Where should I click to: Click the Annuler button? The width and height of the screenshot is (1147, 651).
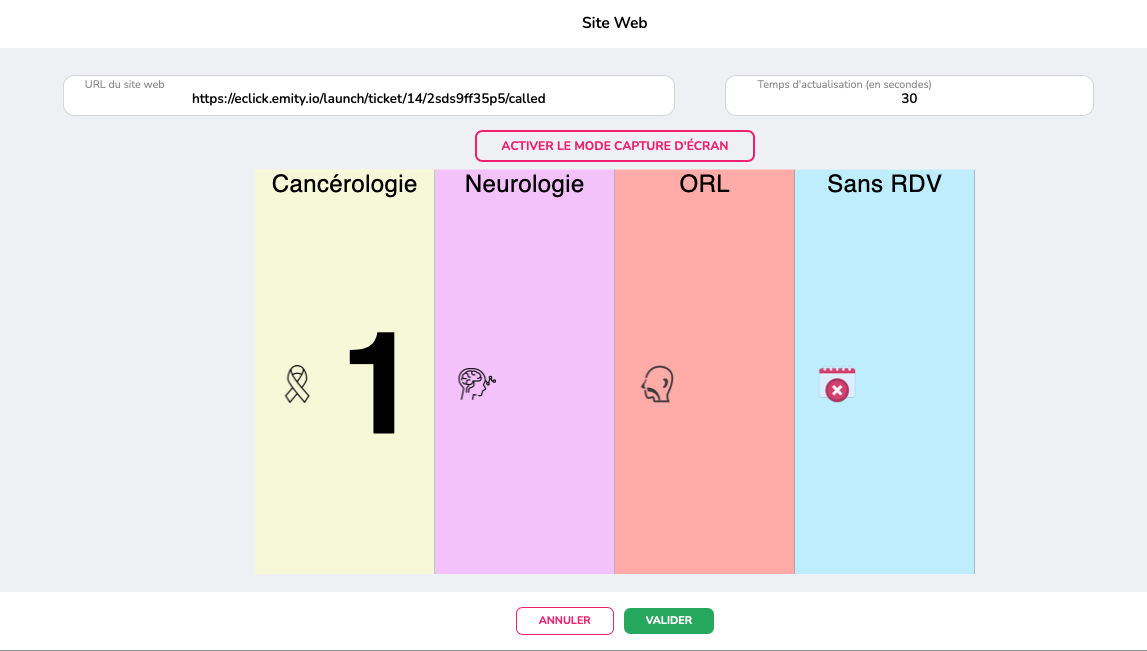coord(565,620)
